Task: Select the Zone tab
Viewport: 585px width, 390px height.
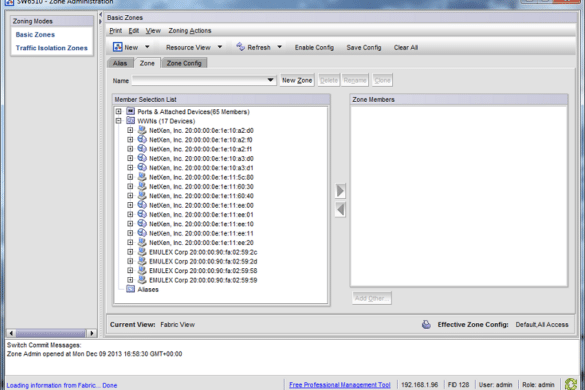Action: tap(147, 63)
